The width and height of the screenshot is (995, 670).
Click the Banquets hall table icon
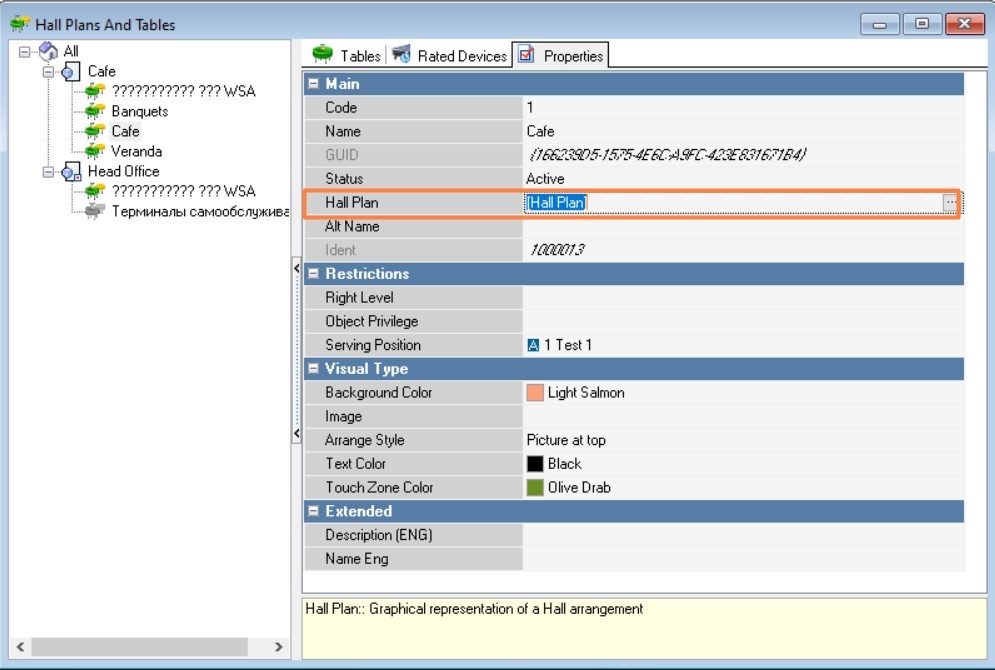(x=95, y=111)
